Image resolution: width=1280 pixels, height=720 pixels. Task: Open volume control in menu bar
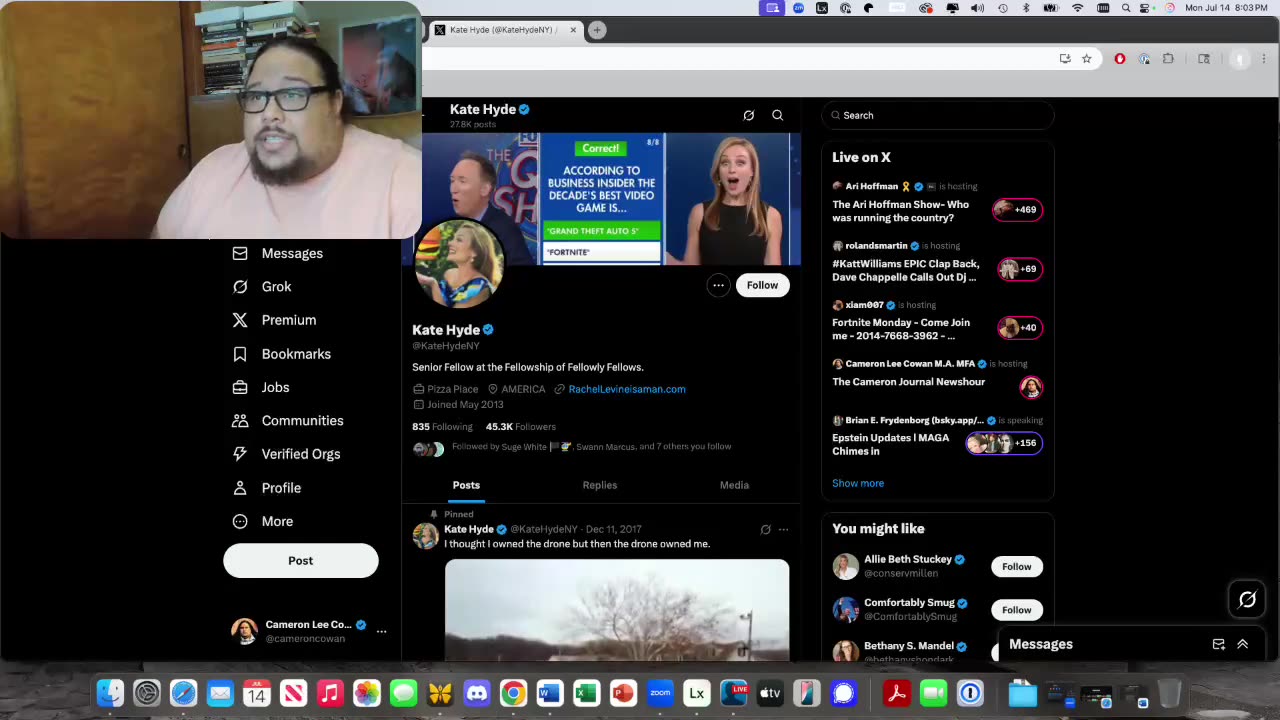click(977, 8)
